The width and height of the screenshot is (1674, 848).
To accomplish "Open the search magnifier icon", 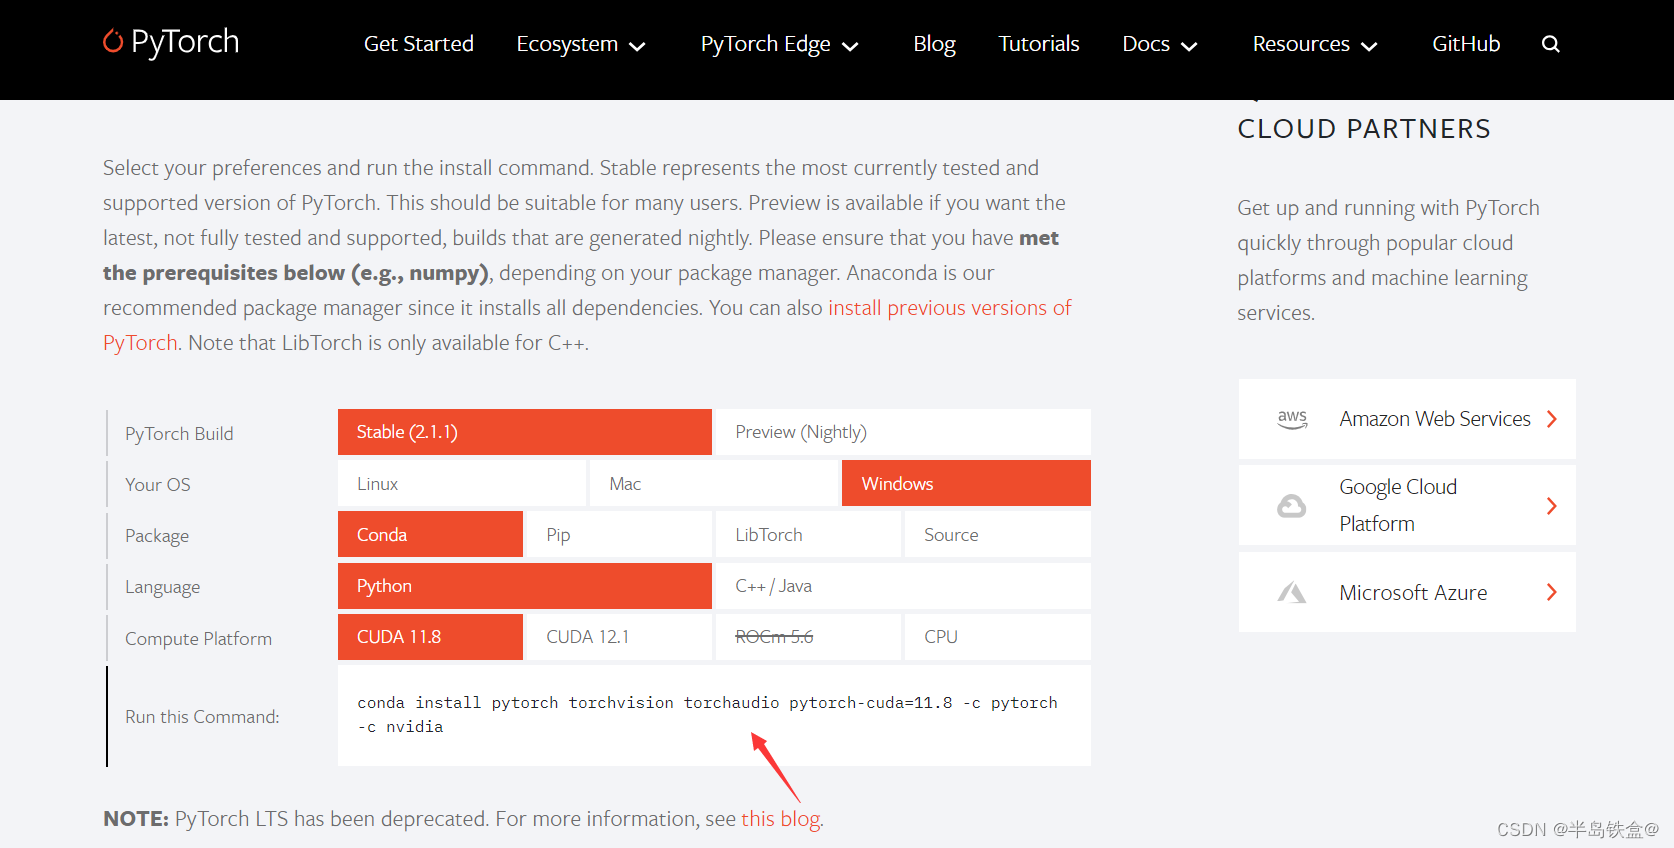I will 1550,44.
